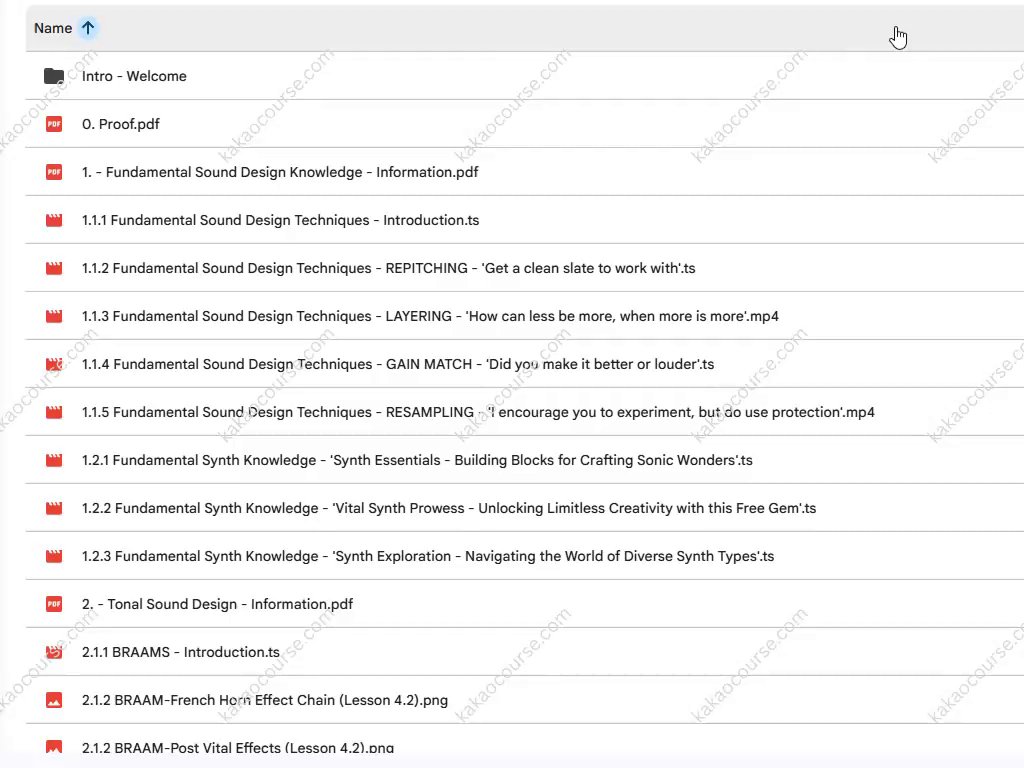Image resolution: width=1024 pixels, height=768 pixels.
Task: Click the image icon for BRAAM-French Horn Effect Chain
Action: [54, 700]
